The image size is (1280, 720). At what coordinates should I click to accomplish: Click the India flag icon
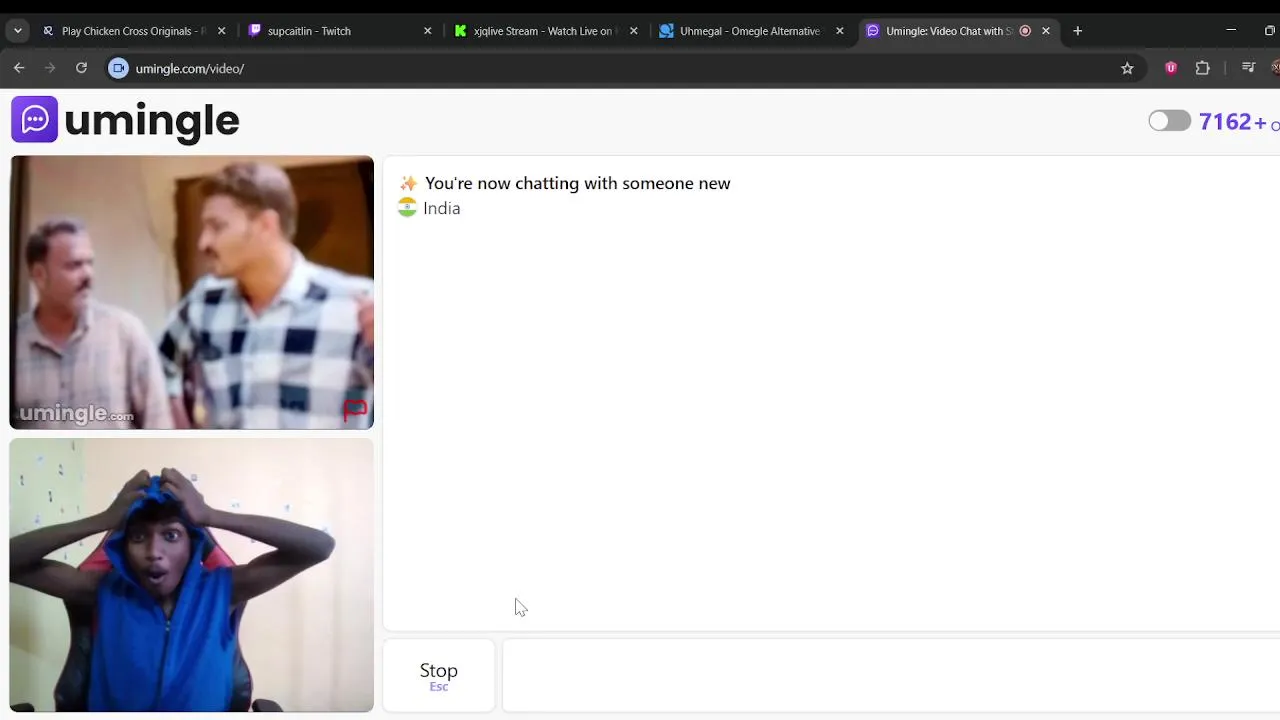(x=407, y=208)
